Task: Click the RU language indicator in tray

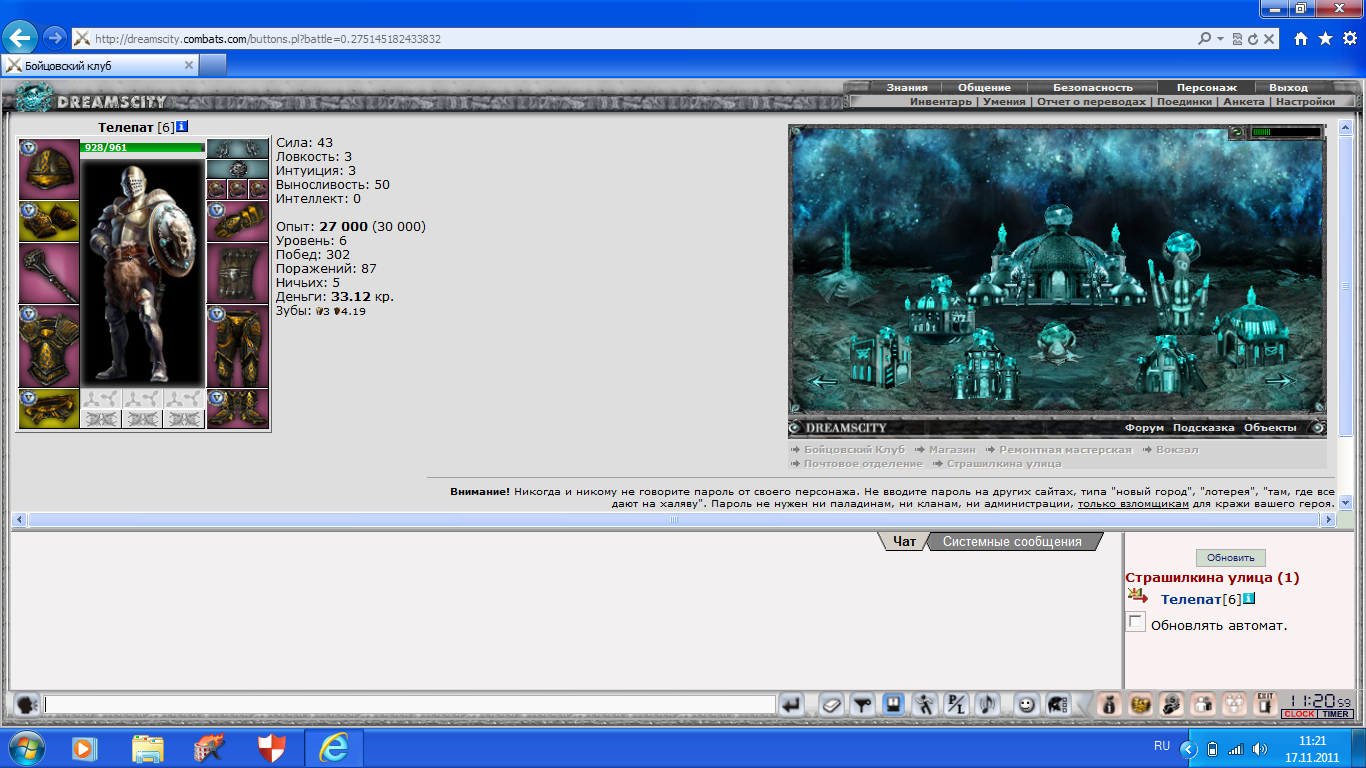Action: click(1162, 747)
